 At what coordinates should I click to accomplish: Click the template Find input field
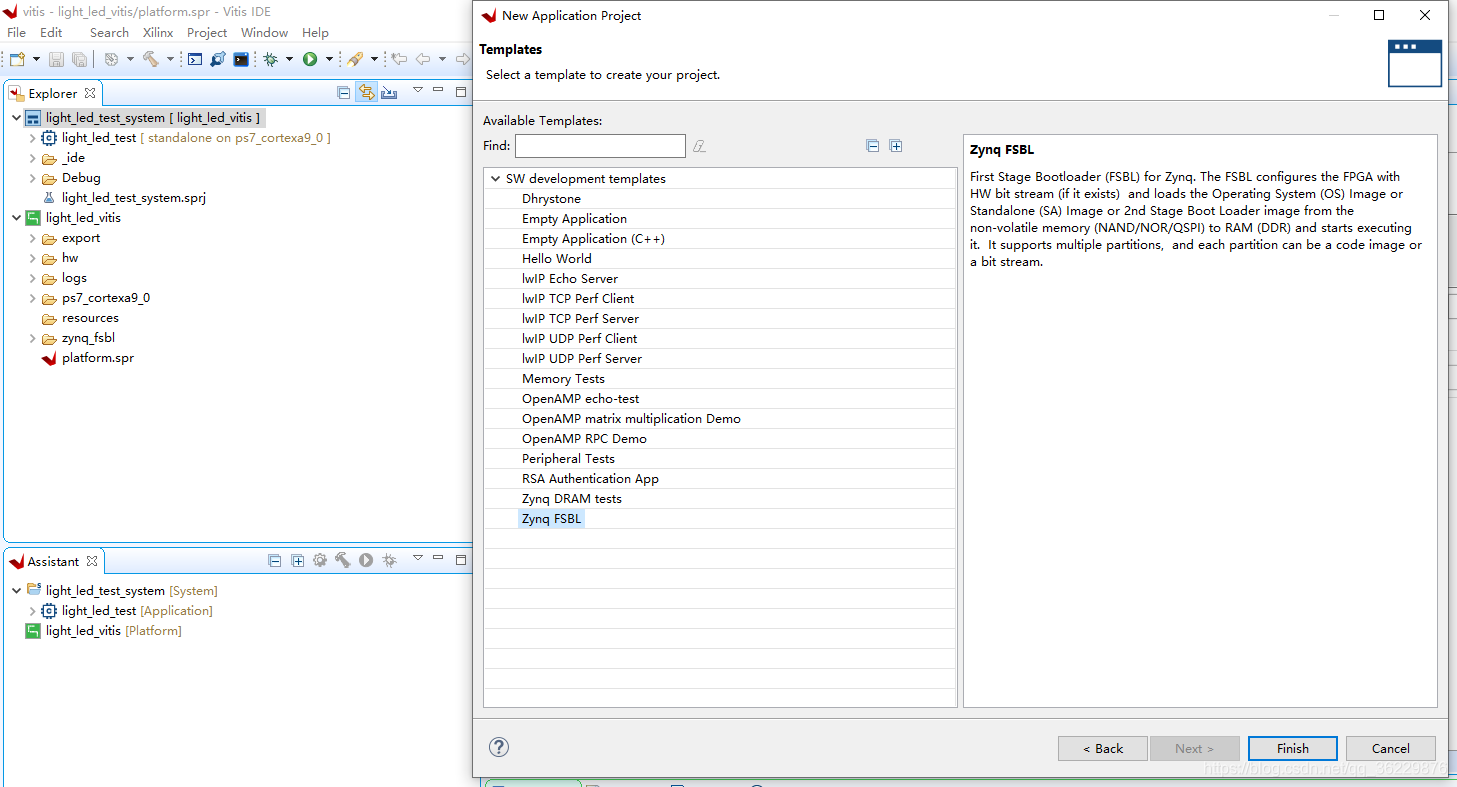pyautogui.click(x=600, y=146)
